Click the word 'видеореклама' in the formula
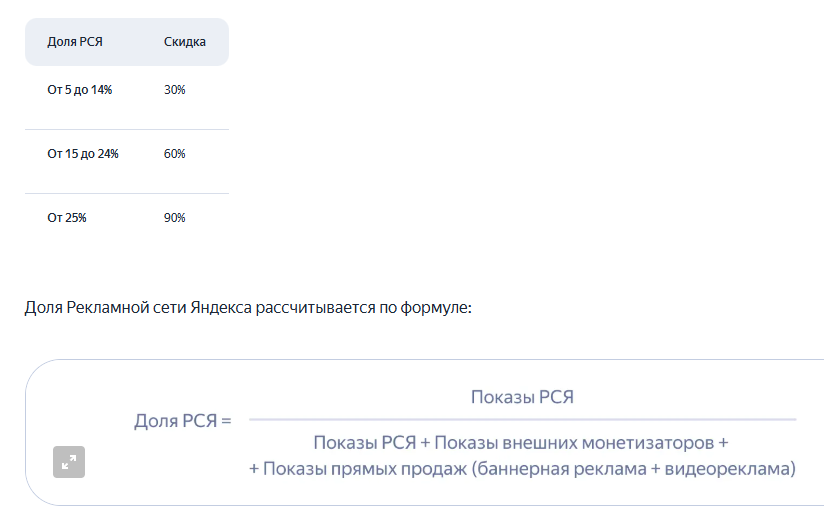The width and height of the screenshot is (824, 523). (727, 468)
